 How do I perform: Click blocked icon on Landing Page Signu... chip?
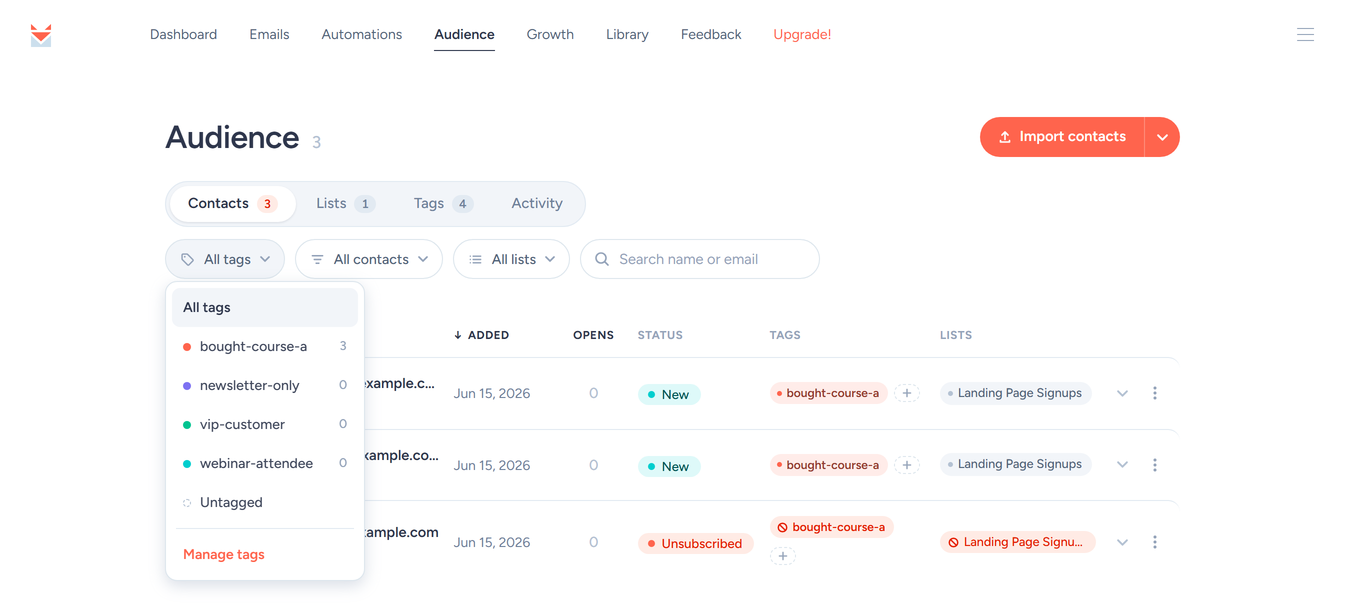click(x=954, y=542)
